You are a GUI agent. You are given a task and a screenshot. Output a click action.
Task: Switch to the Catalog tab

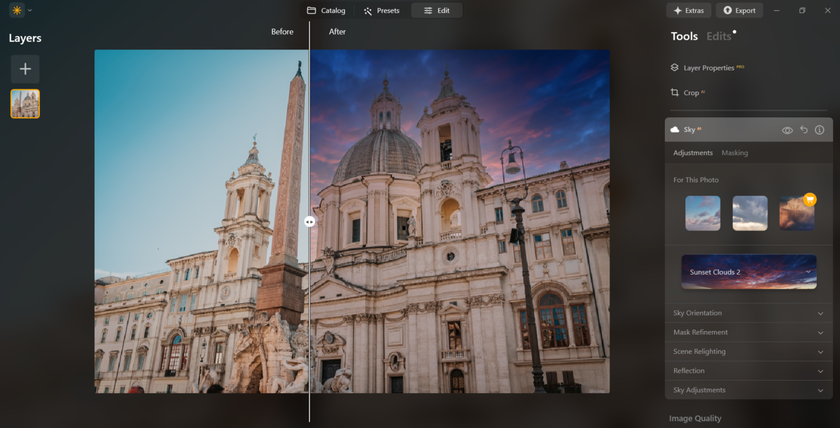326,10
